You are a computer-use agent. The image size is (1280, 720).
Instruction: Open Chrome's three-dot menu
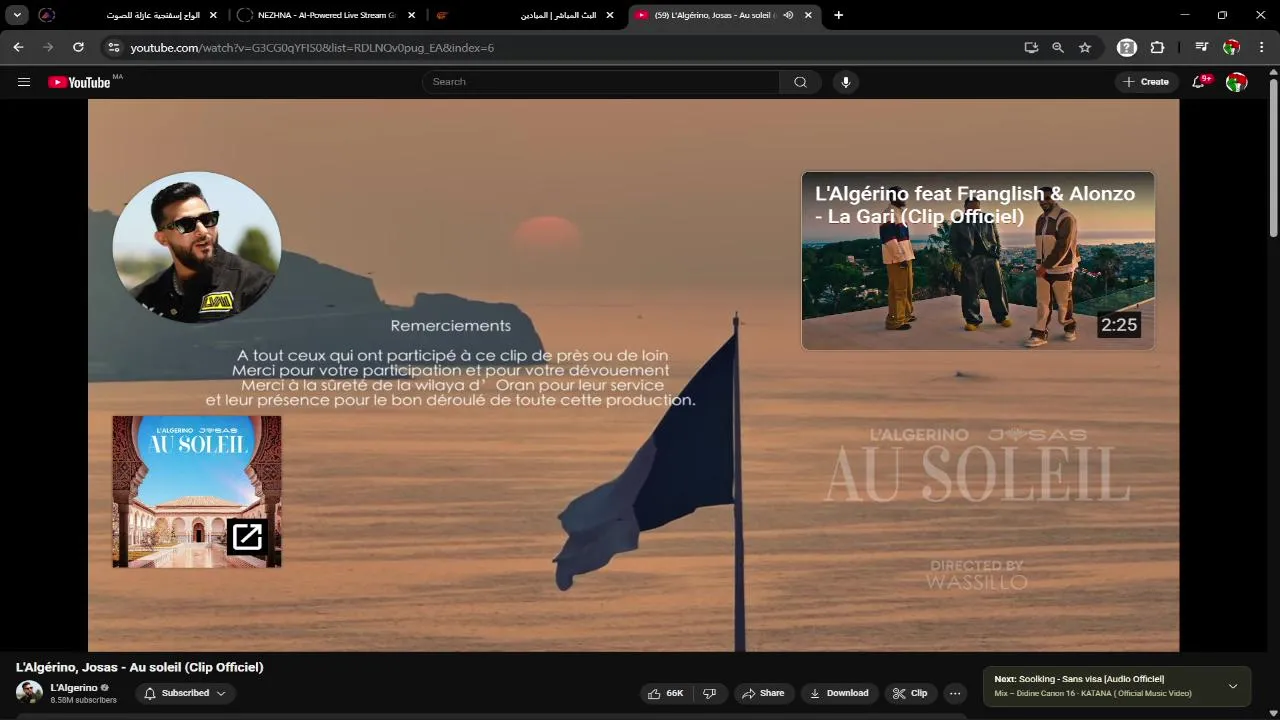coord(1262,47)
